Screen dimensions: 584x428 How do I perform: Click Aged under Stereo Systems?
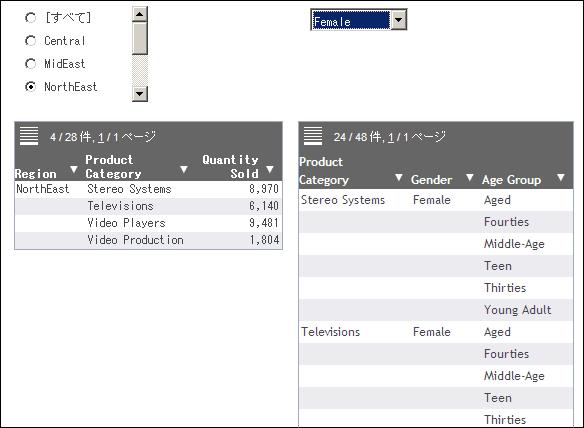pos(497,200)
